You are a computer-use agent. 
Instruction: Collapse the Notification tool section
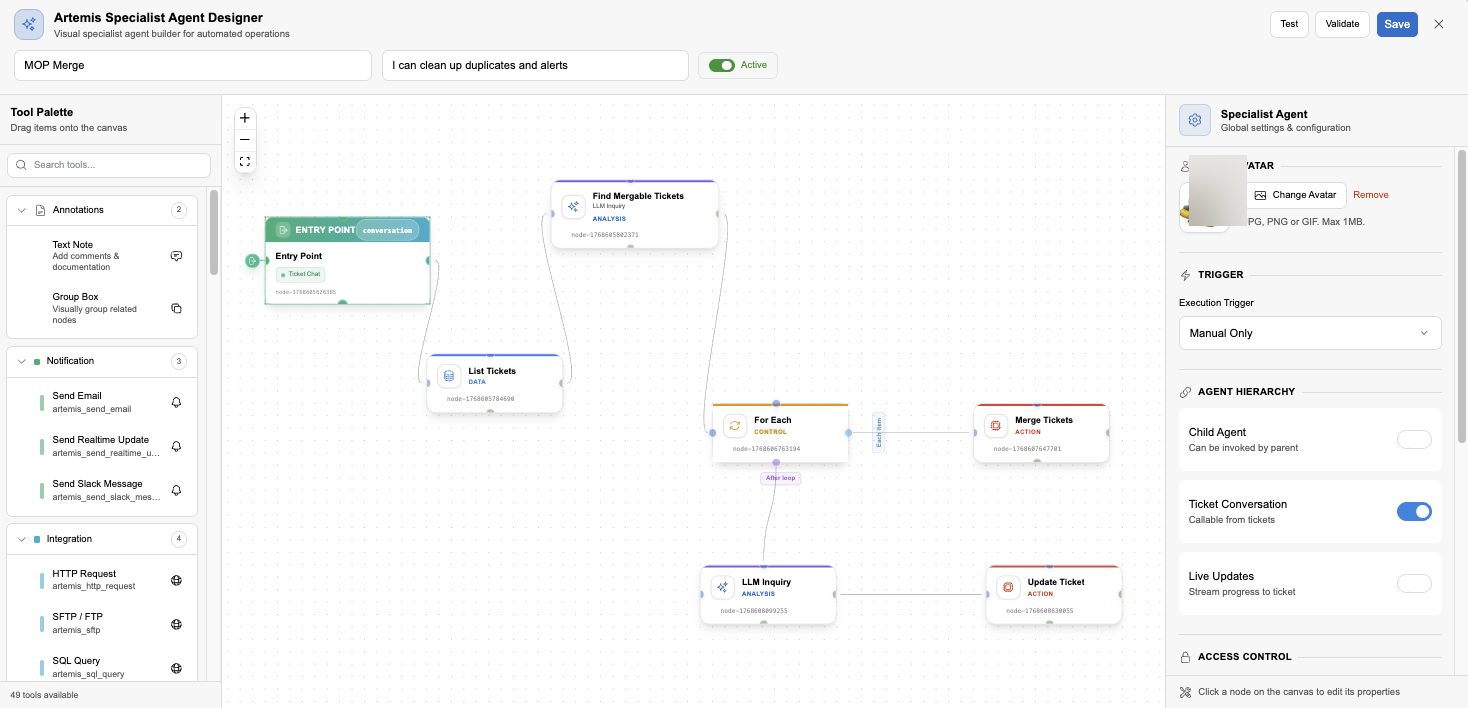[22, 361]
